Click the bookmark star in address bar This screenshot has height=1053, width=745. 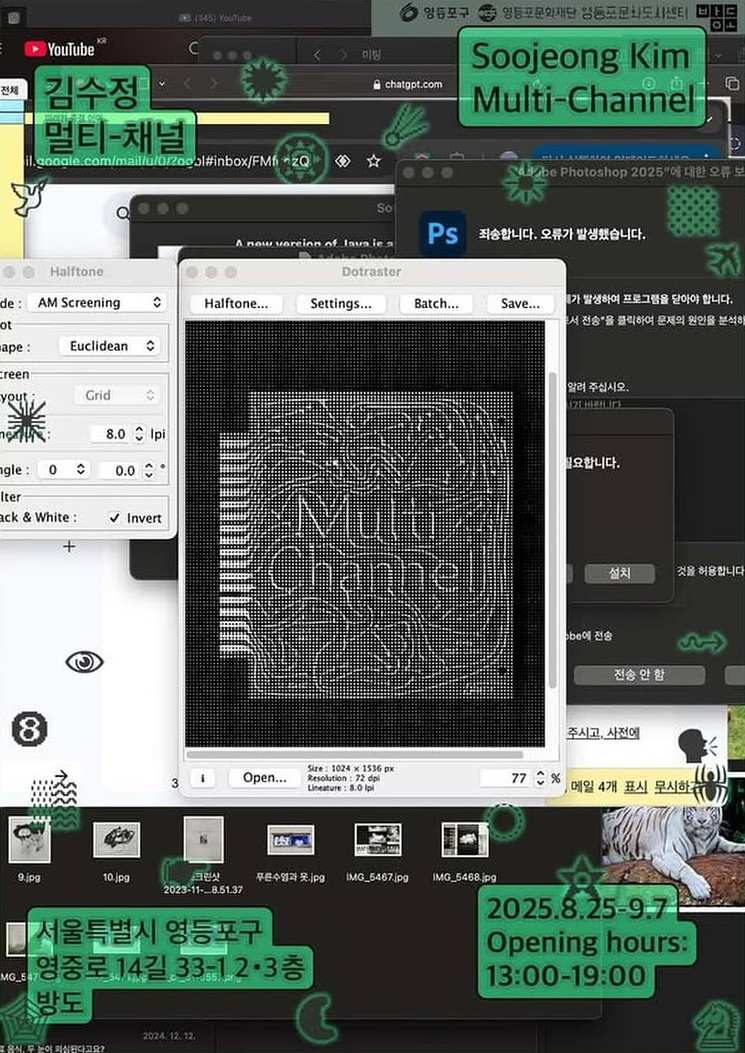(x=374, y=161)
